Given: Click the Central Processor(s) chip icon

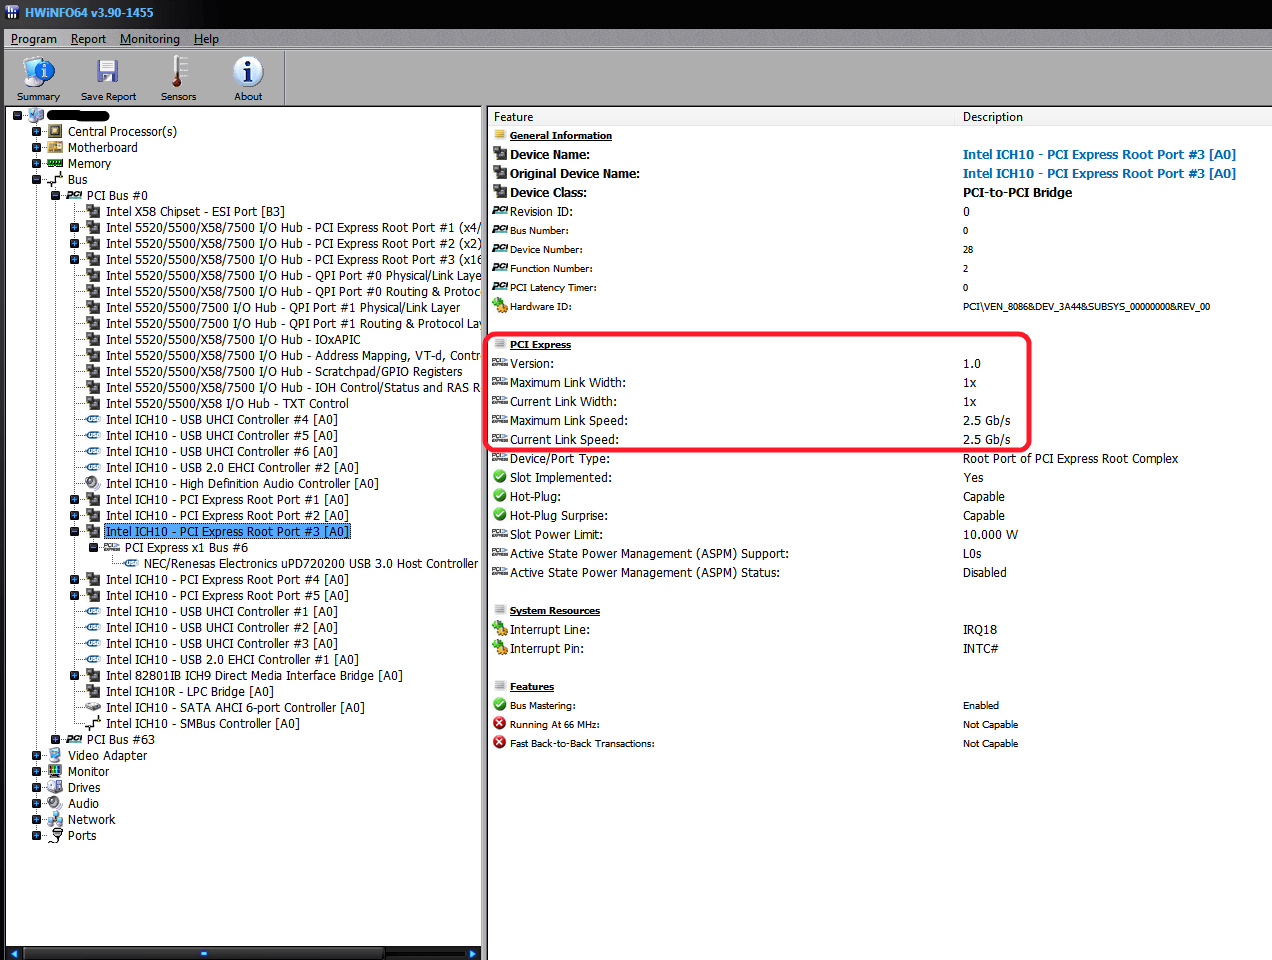Looking at the screenshot, I should [55, 131].
